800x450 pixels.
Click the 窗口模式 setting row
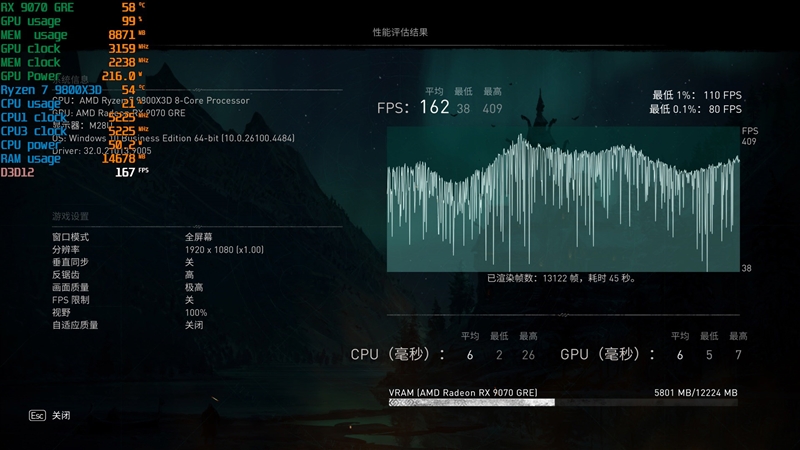[197, 237]
